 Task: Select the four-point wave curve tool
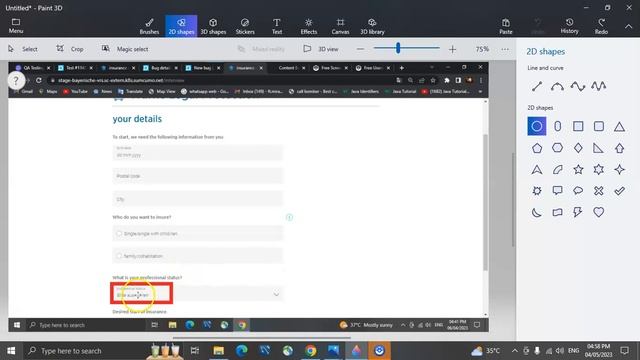(598, 86)
